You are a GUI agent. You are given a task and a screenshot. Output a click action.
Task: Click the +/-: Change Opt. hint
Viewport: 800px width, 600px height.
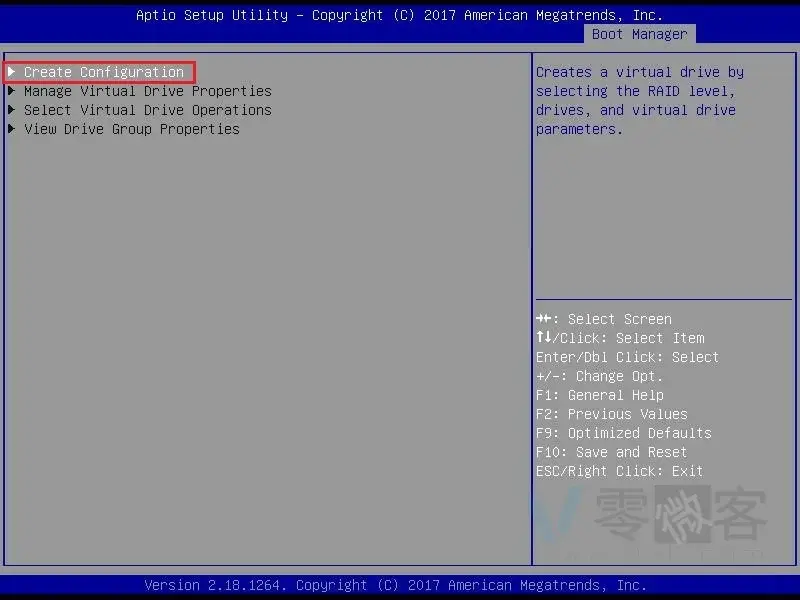[599, 376]
